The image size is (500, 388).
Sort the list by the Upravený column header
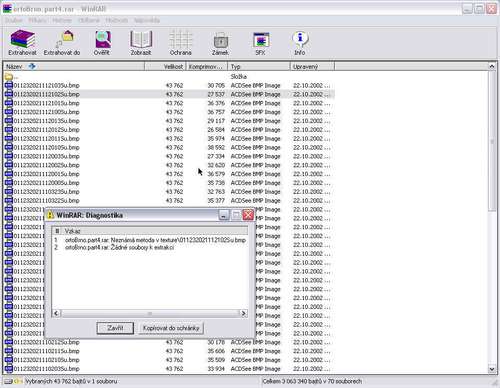coord(312,67)
